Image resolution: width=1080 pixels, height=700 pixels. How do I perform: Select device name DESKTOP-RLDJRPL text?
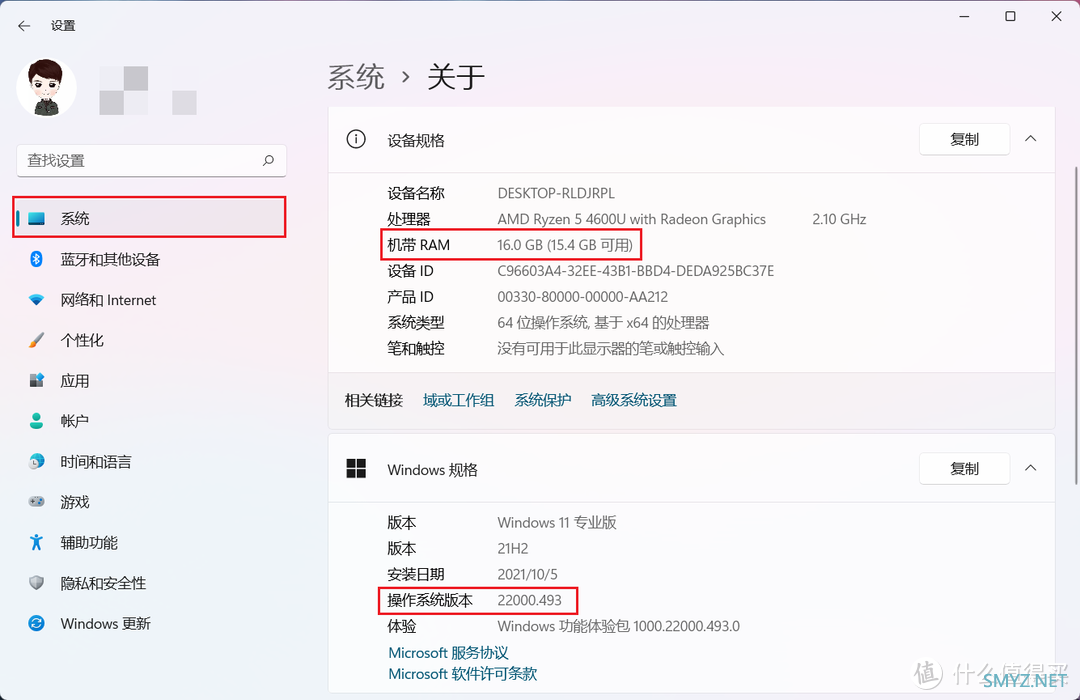click(x=556, y=193)
